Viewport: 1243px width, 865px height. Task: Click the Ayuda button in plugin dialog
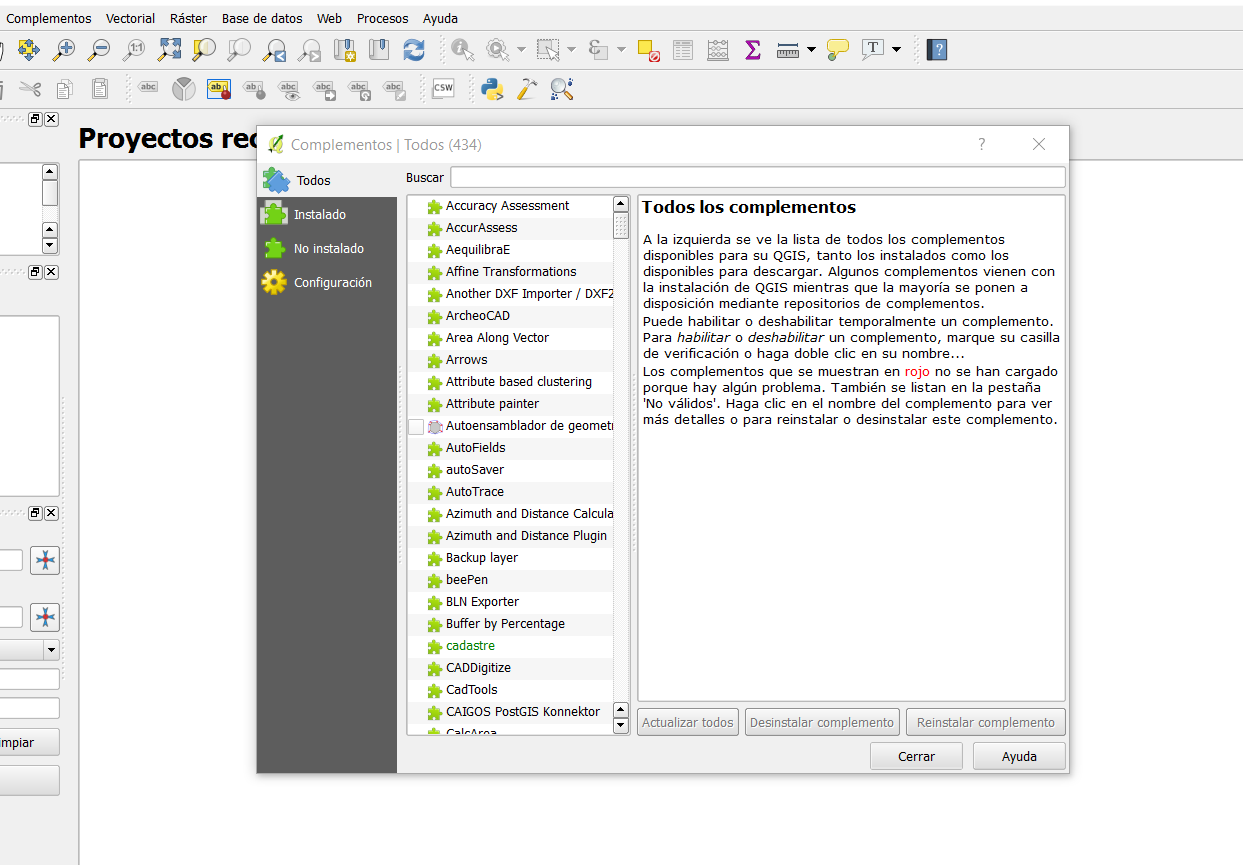1019,756
